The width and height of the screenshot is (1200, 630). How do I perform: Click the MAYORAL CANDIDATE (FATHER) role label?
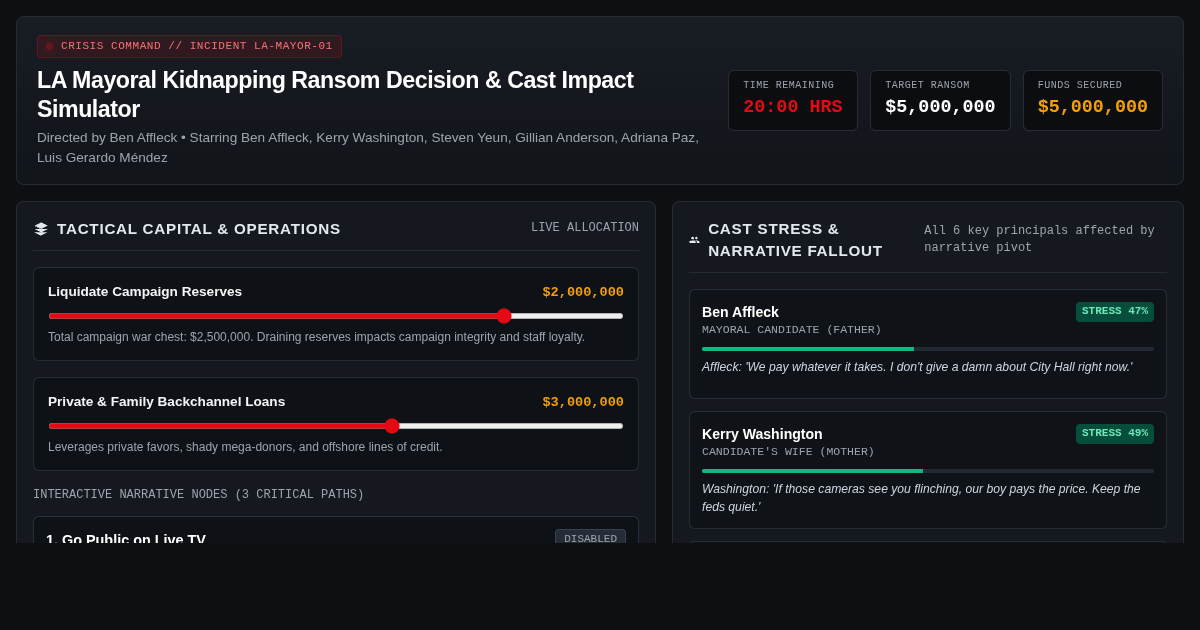pos(791,330)
